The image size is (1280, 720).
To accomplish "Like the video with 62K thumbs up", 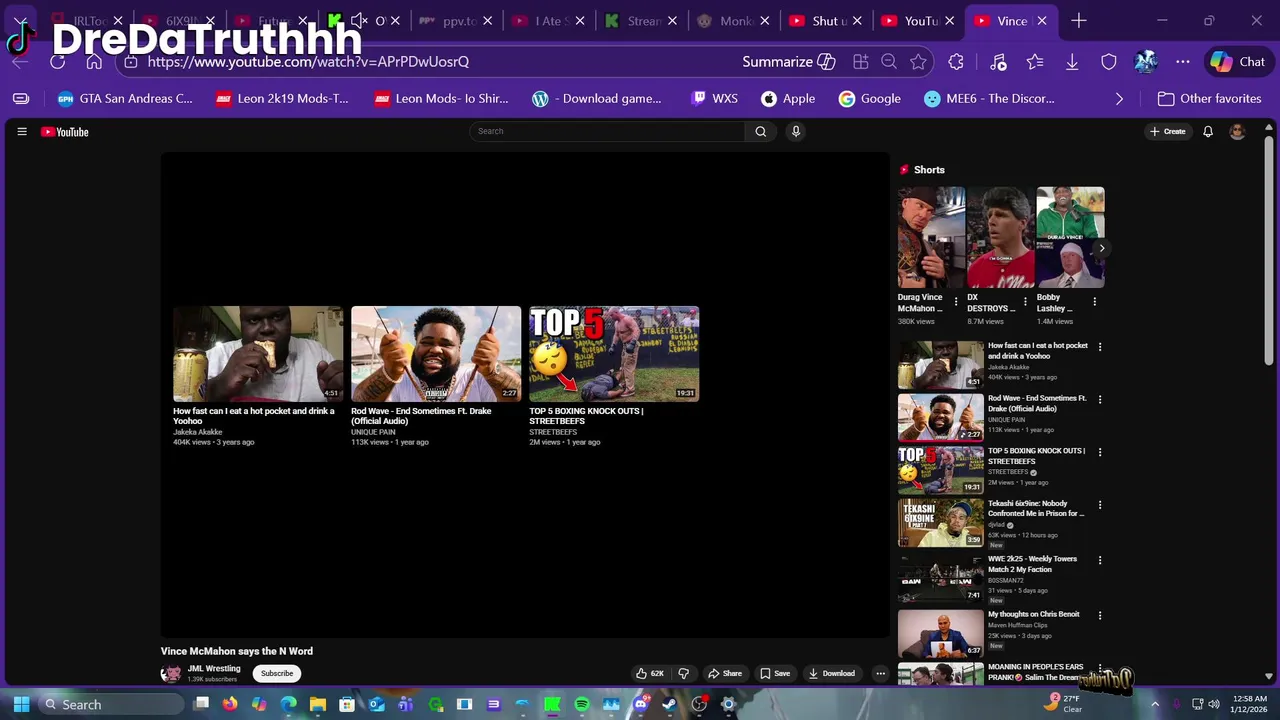I will (x=649, y=673).
